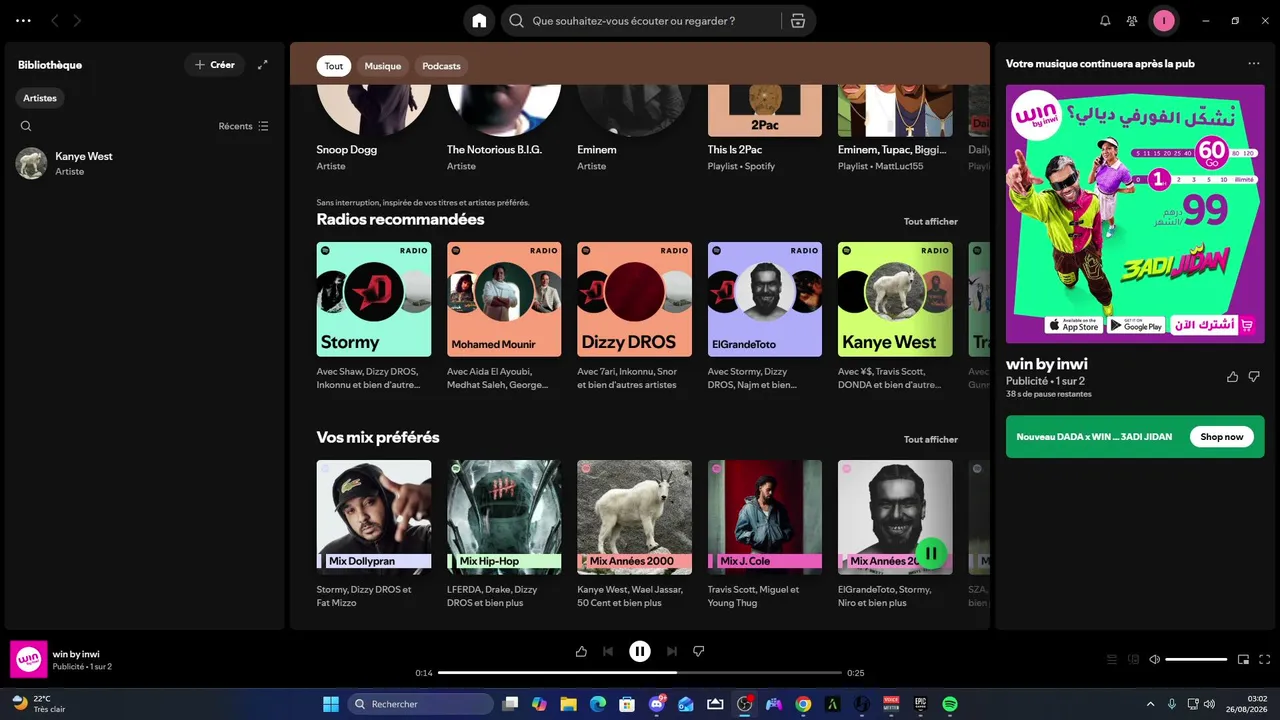Switch to the Podcasts filter tab
The image size is (1280, 720).
tap(441, 66)
